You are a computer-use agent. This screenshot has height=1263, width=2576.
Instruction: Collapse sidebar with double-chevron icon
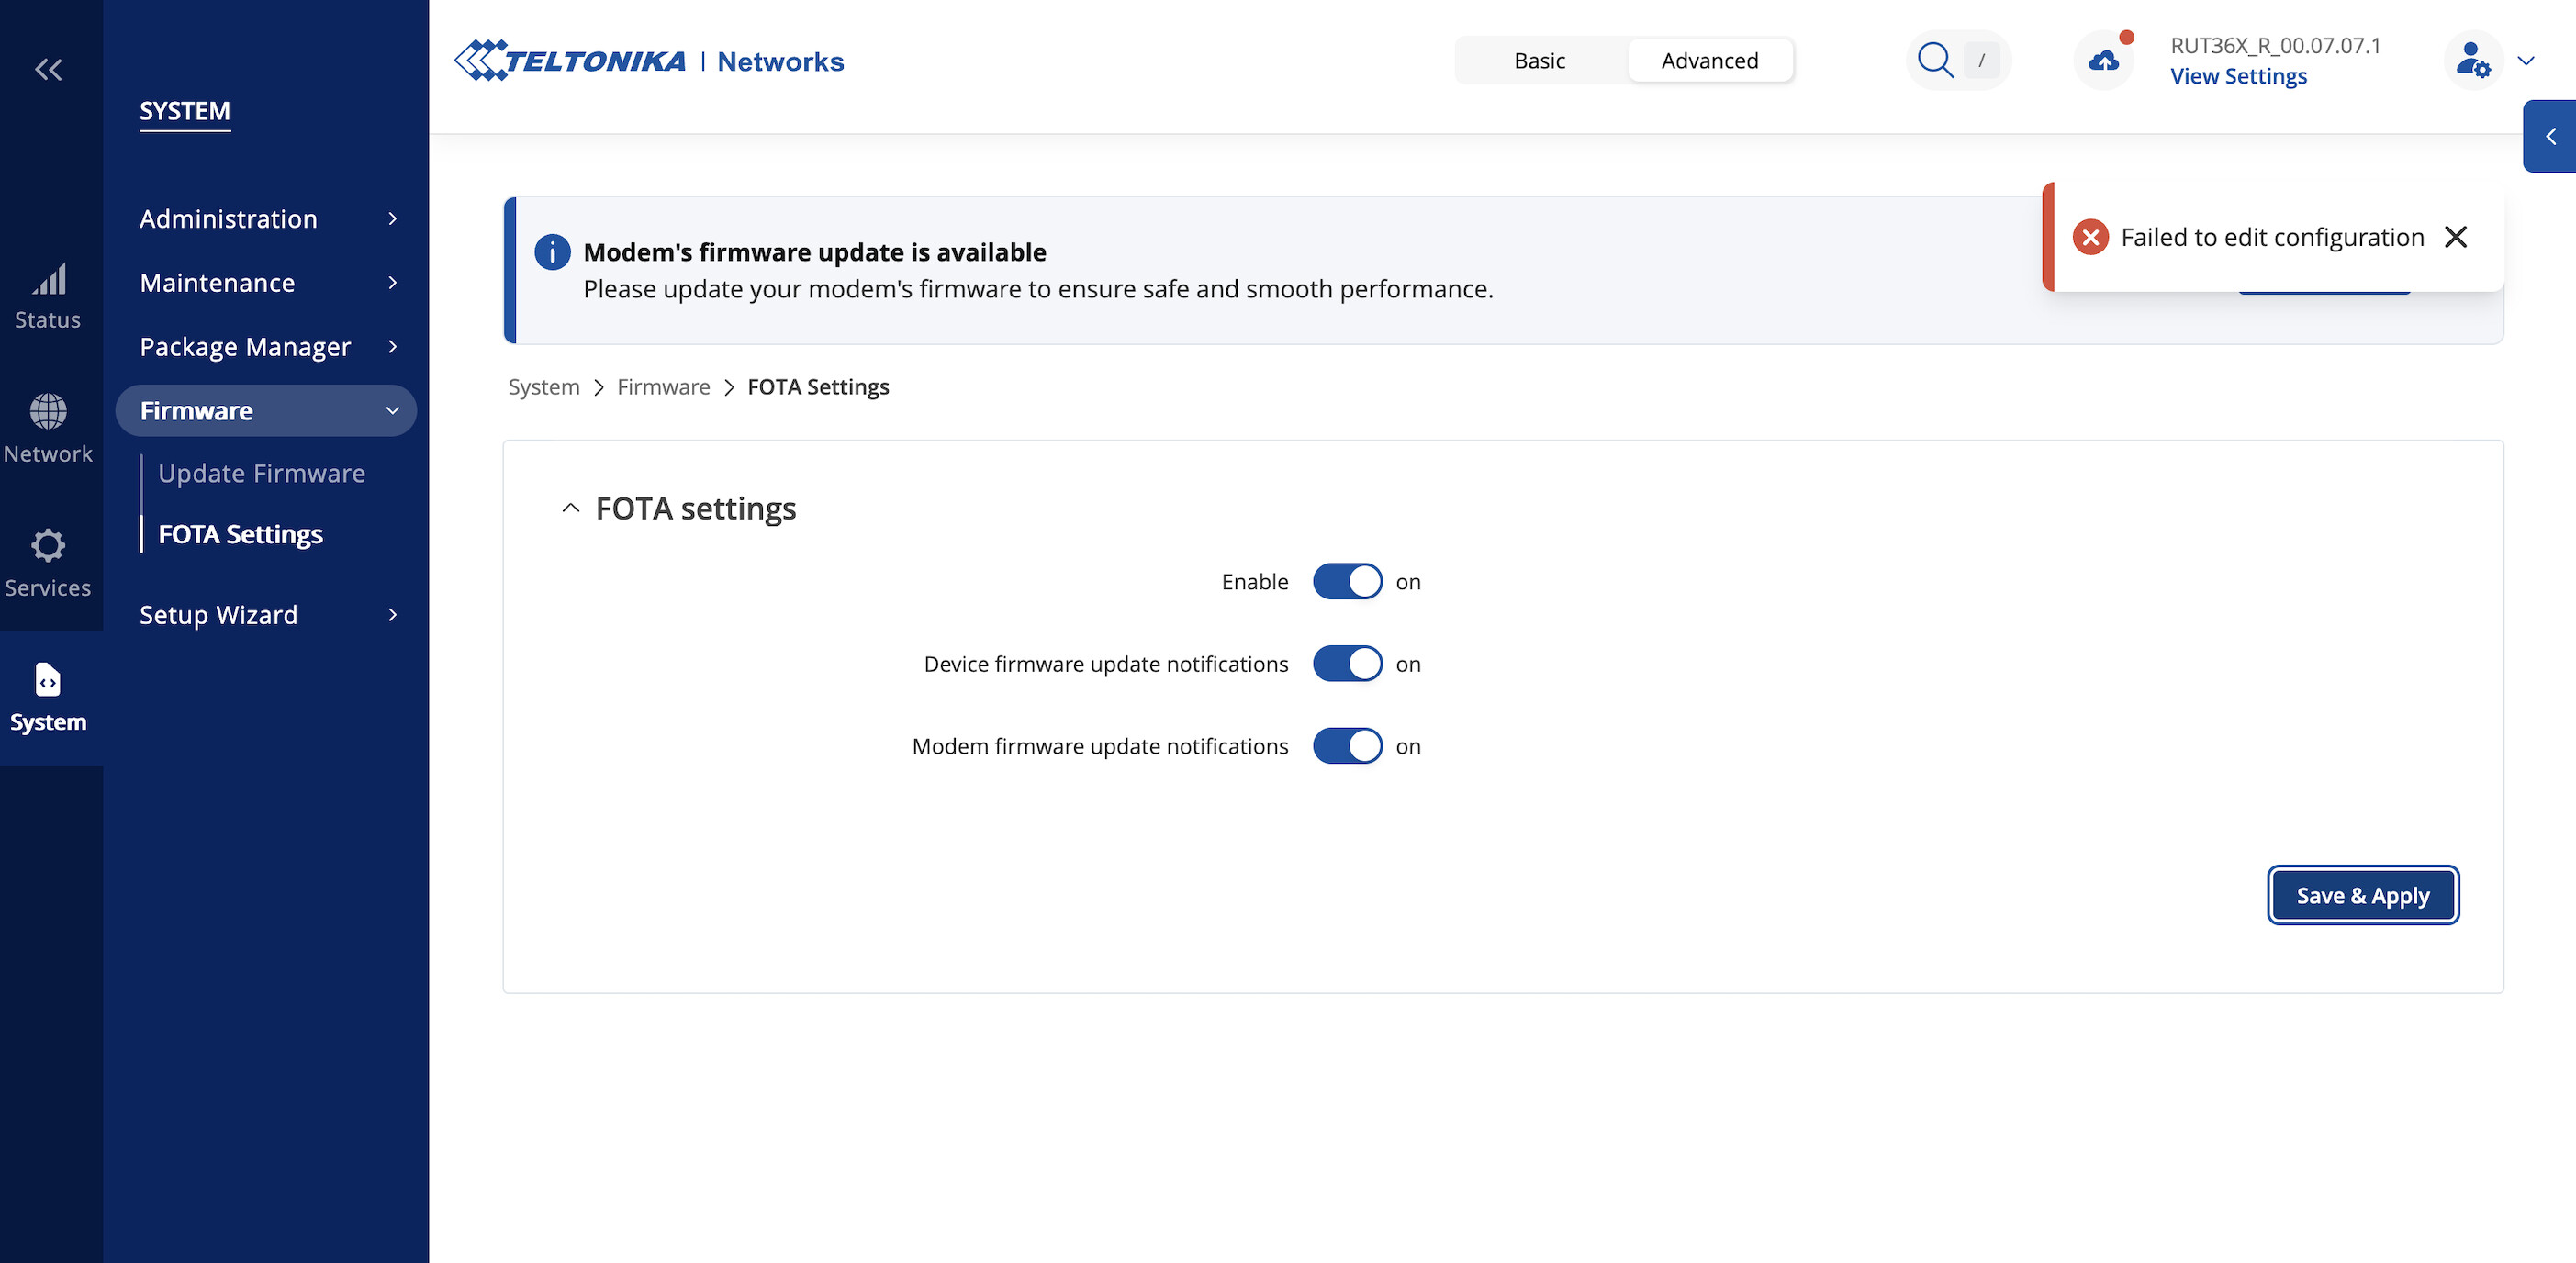point(48,69)
